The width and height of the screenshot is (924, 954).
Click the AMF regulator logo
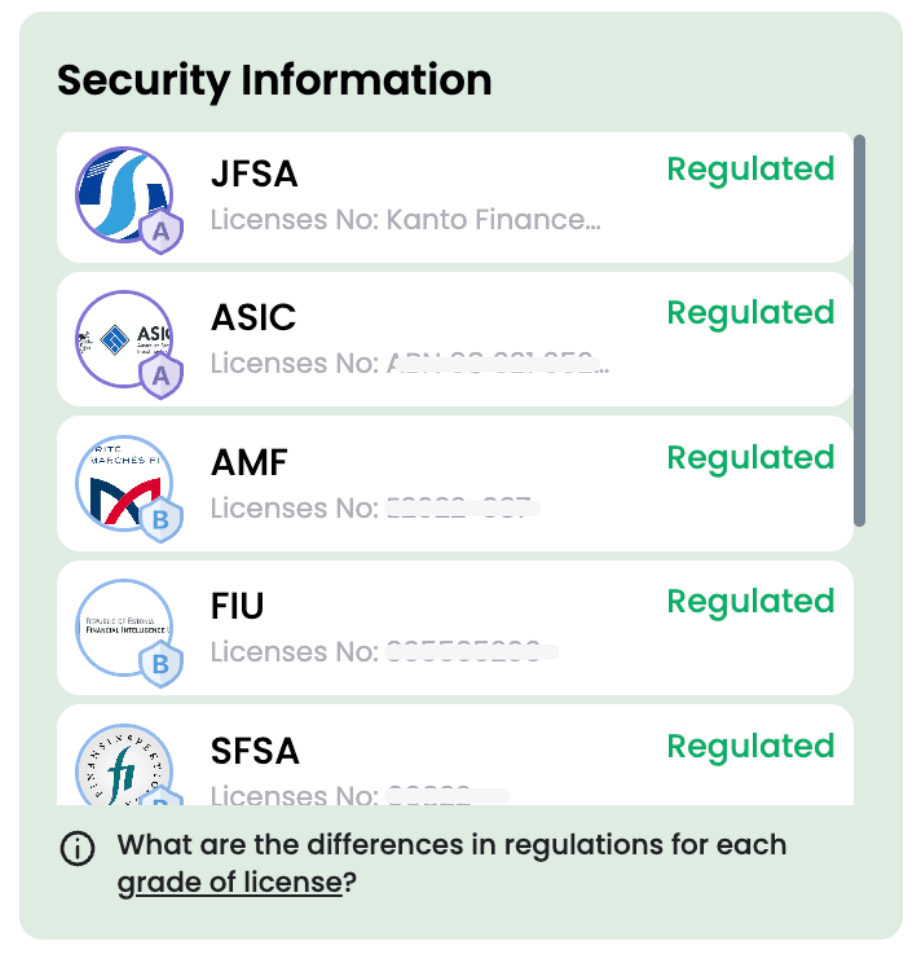tap(122, 483)
